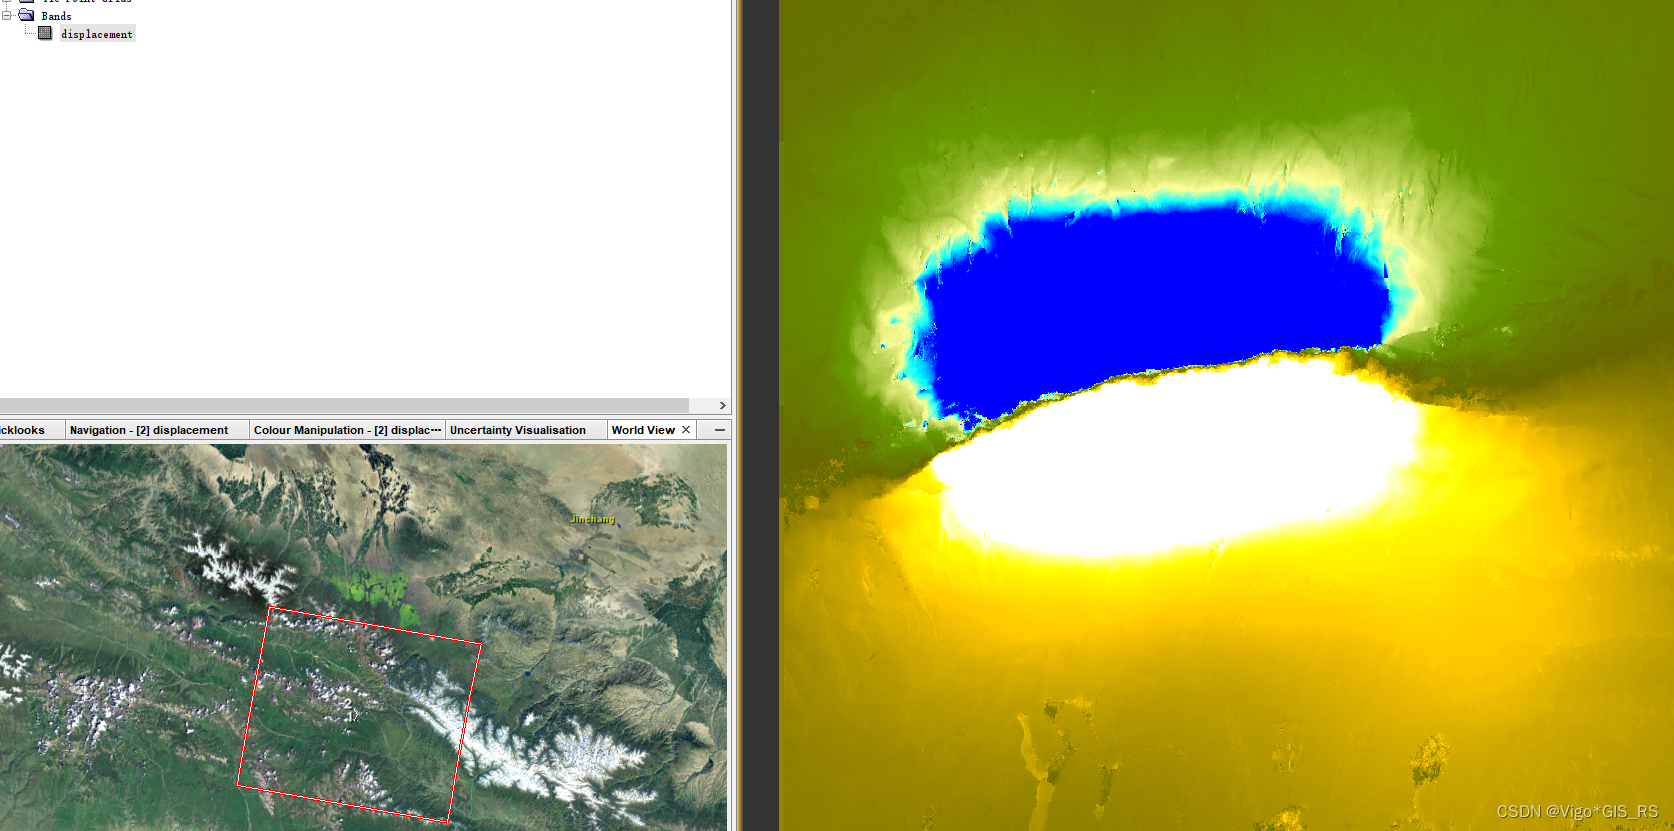Click the product tree horizontal scrollbar track
The height and width of the screenshot is (831, 1674).
pos(344,405)
